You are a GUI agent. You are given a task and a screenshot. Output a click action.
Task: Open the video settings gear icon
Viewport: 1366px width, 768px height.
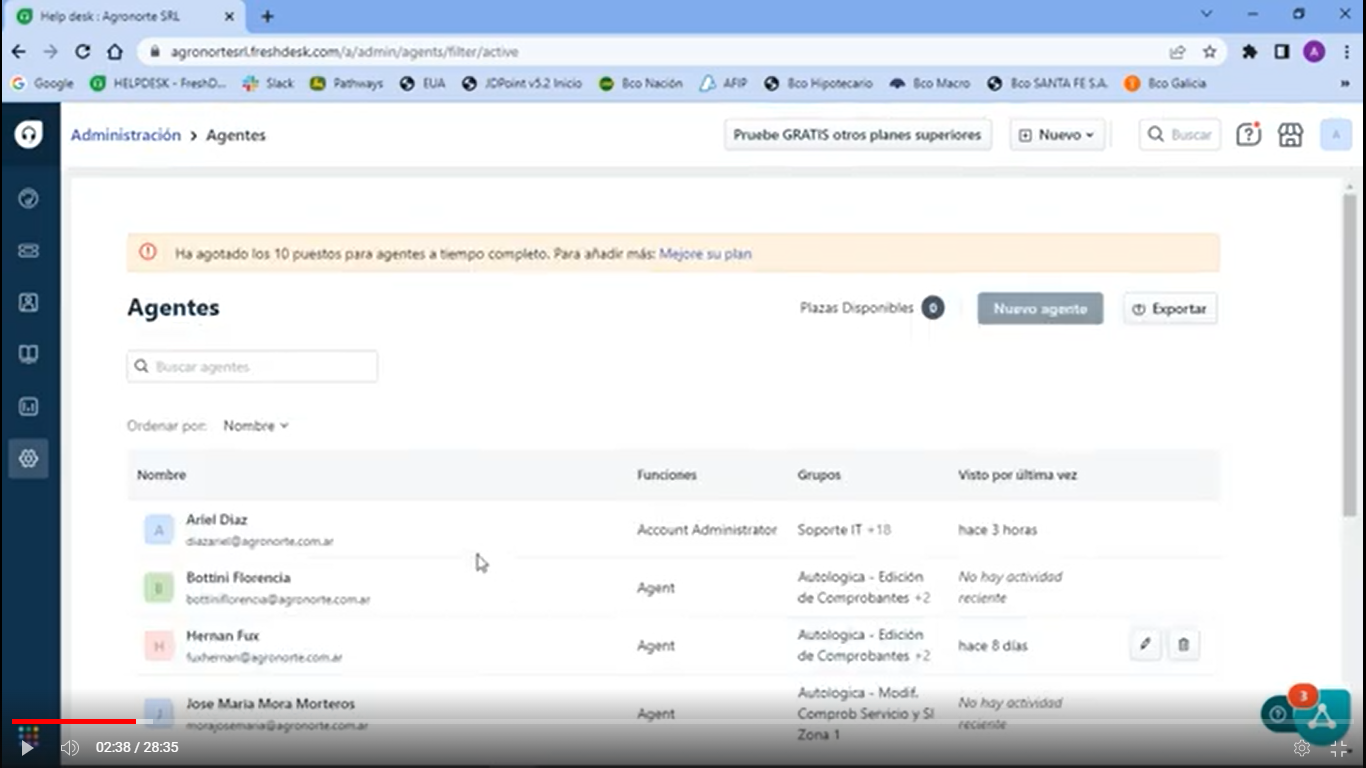click(1301, 748)
